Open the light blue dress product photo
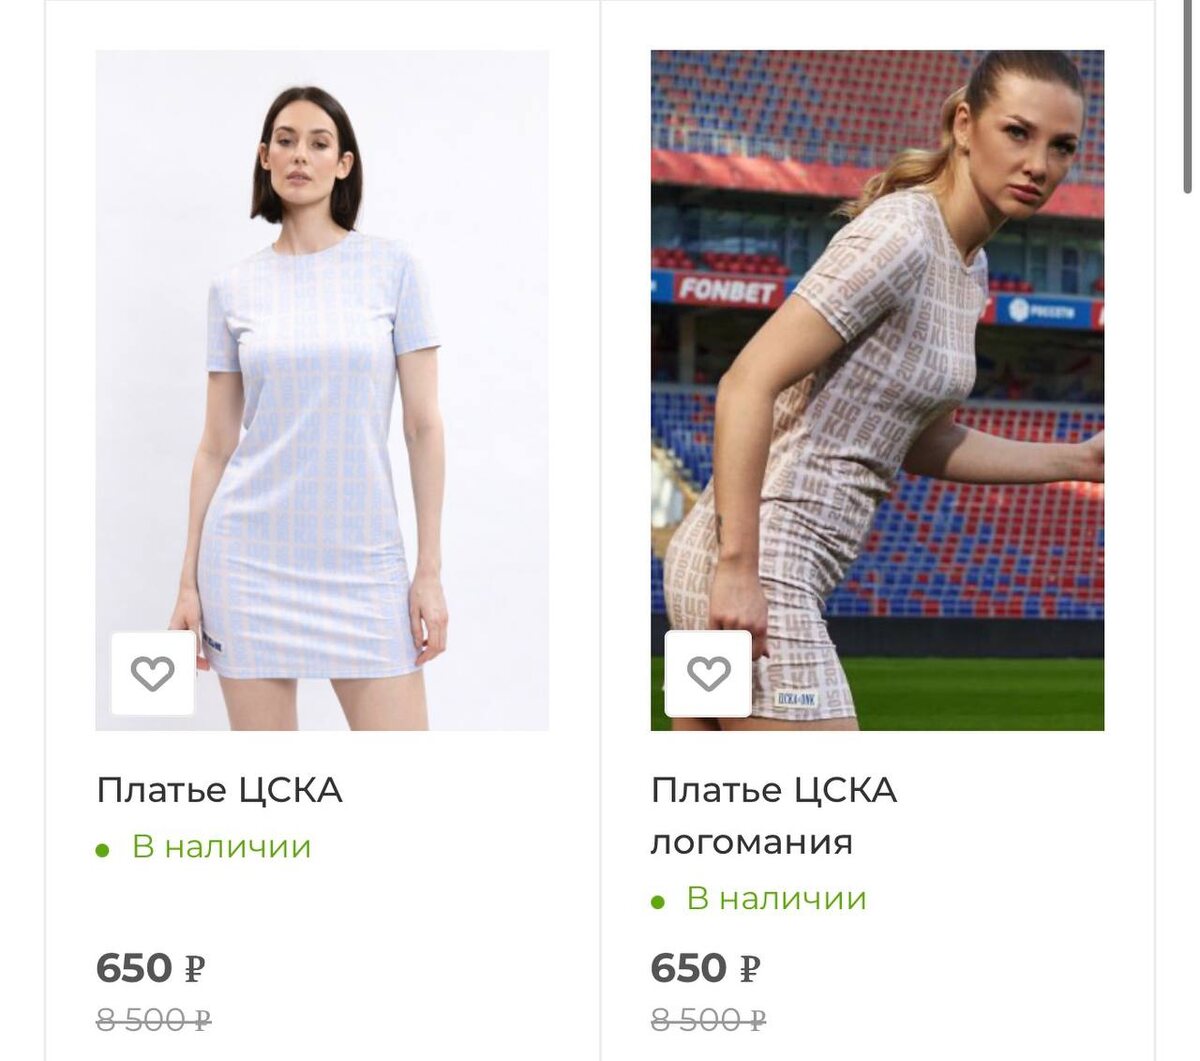This screenshot has height=1061, width=1200. [322, 390]
